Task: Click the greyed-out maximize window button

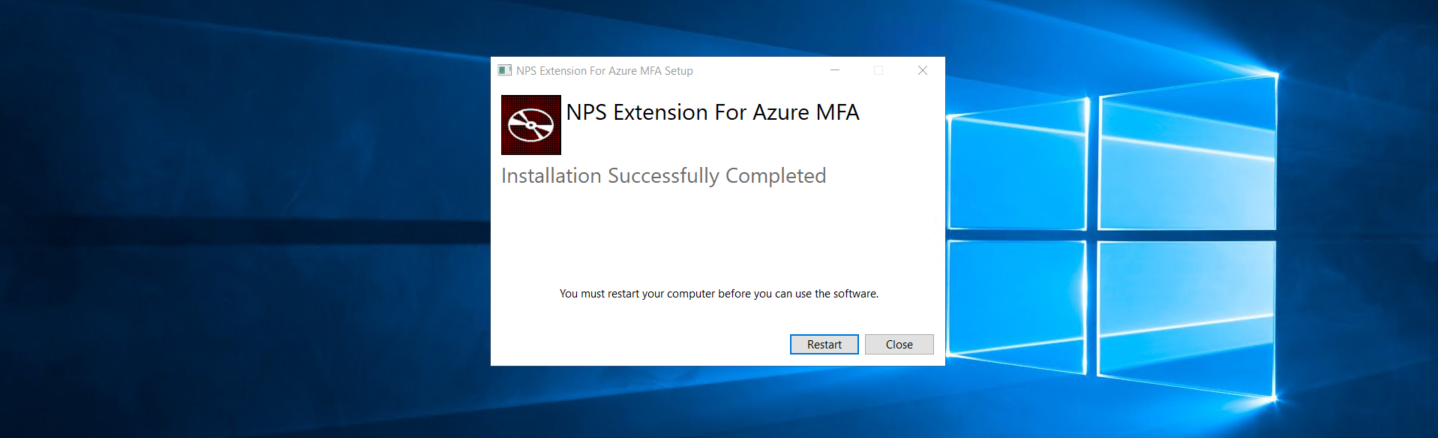Action: (x=879, y=71)
